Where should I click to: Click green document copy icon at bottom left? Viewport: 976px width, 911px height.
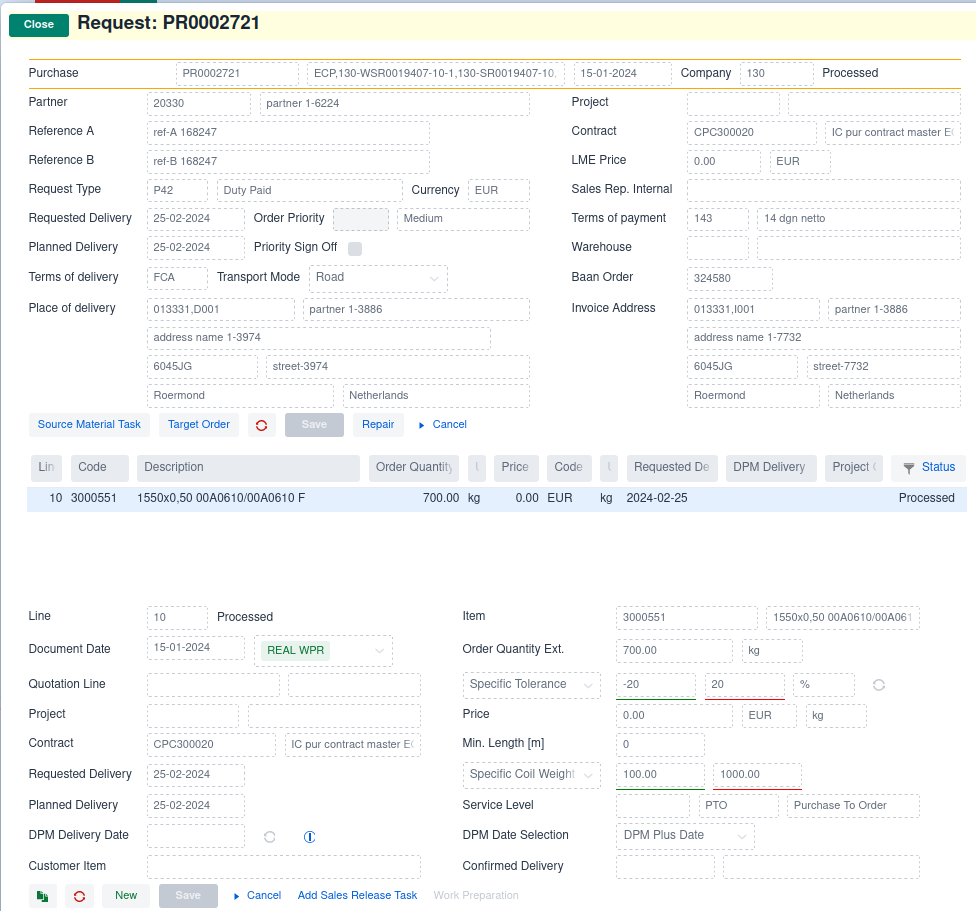tap(42, 896)
